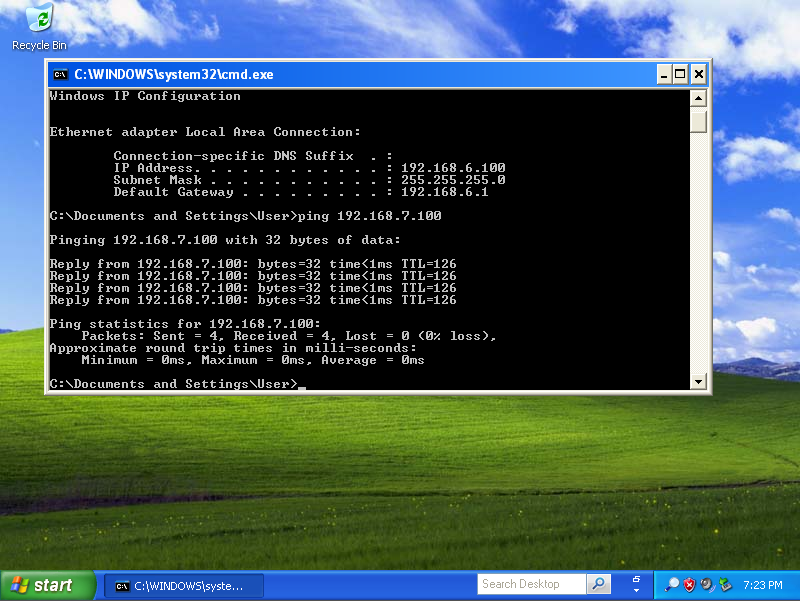Focus the Search Desktop input field

pyautogui.click(x=532, y=584)
